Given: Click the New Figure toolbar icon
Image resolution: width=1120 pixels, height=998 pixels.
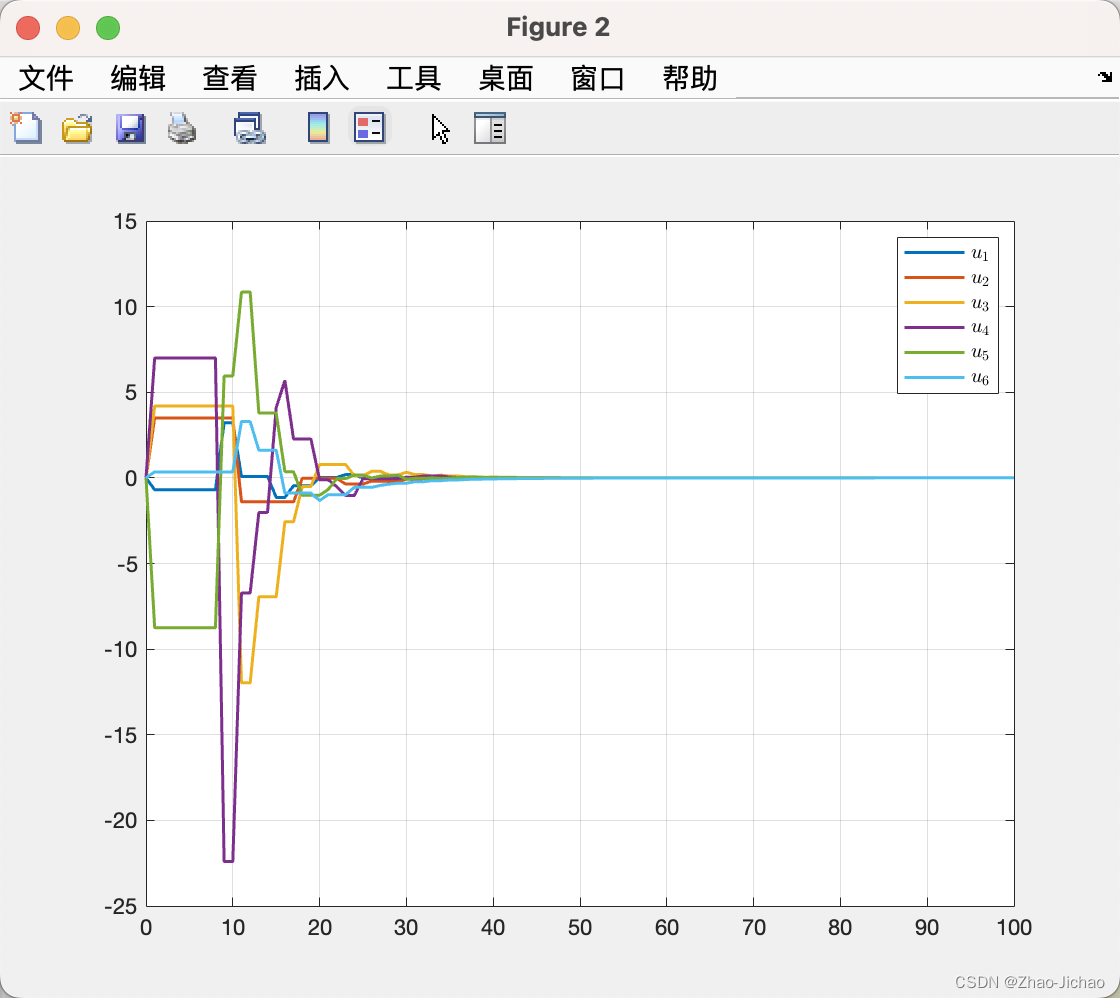Looking at the screenshot, I should (26, 129).
